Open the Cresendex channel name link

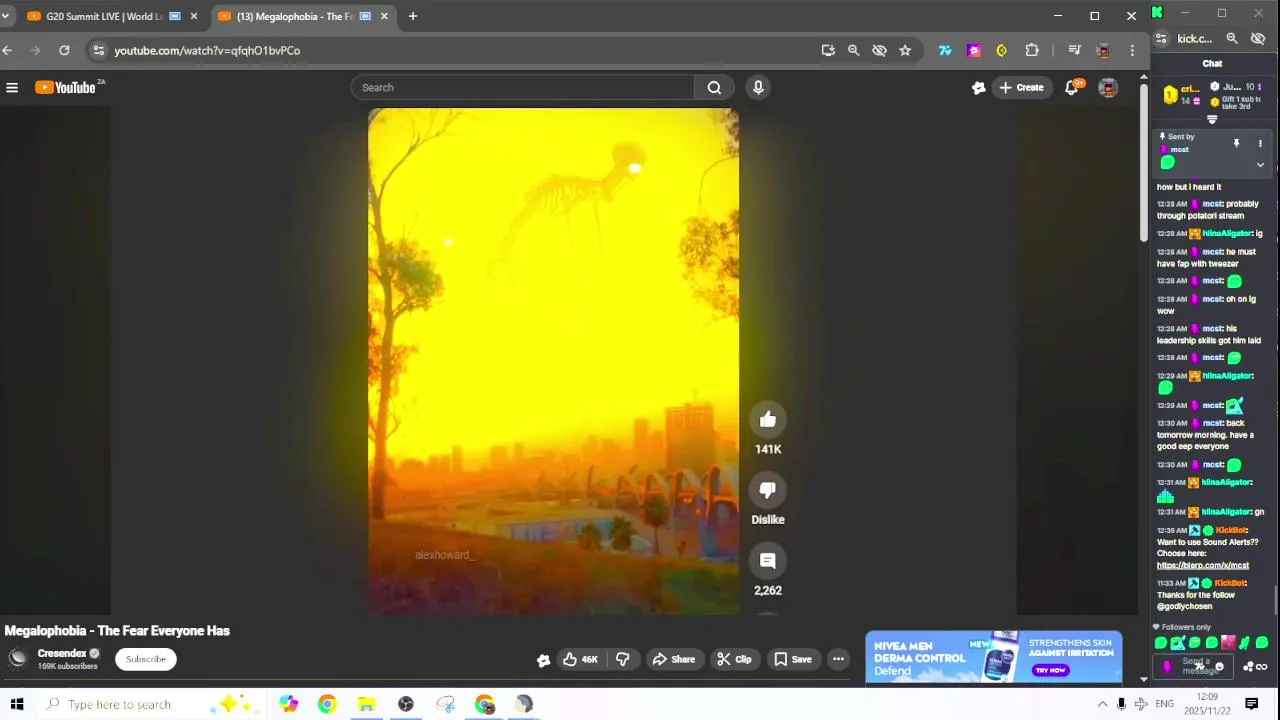[x=62, y=654]
